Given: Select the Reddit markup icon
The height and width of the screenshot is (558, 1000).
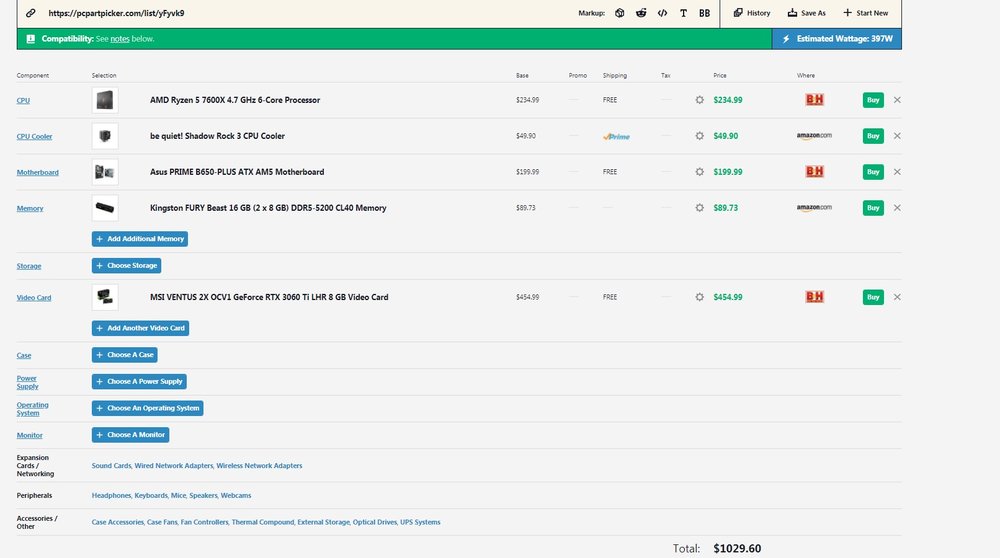Looking at the screenshot, I should [x=640, y=13].
